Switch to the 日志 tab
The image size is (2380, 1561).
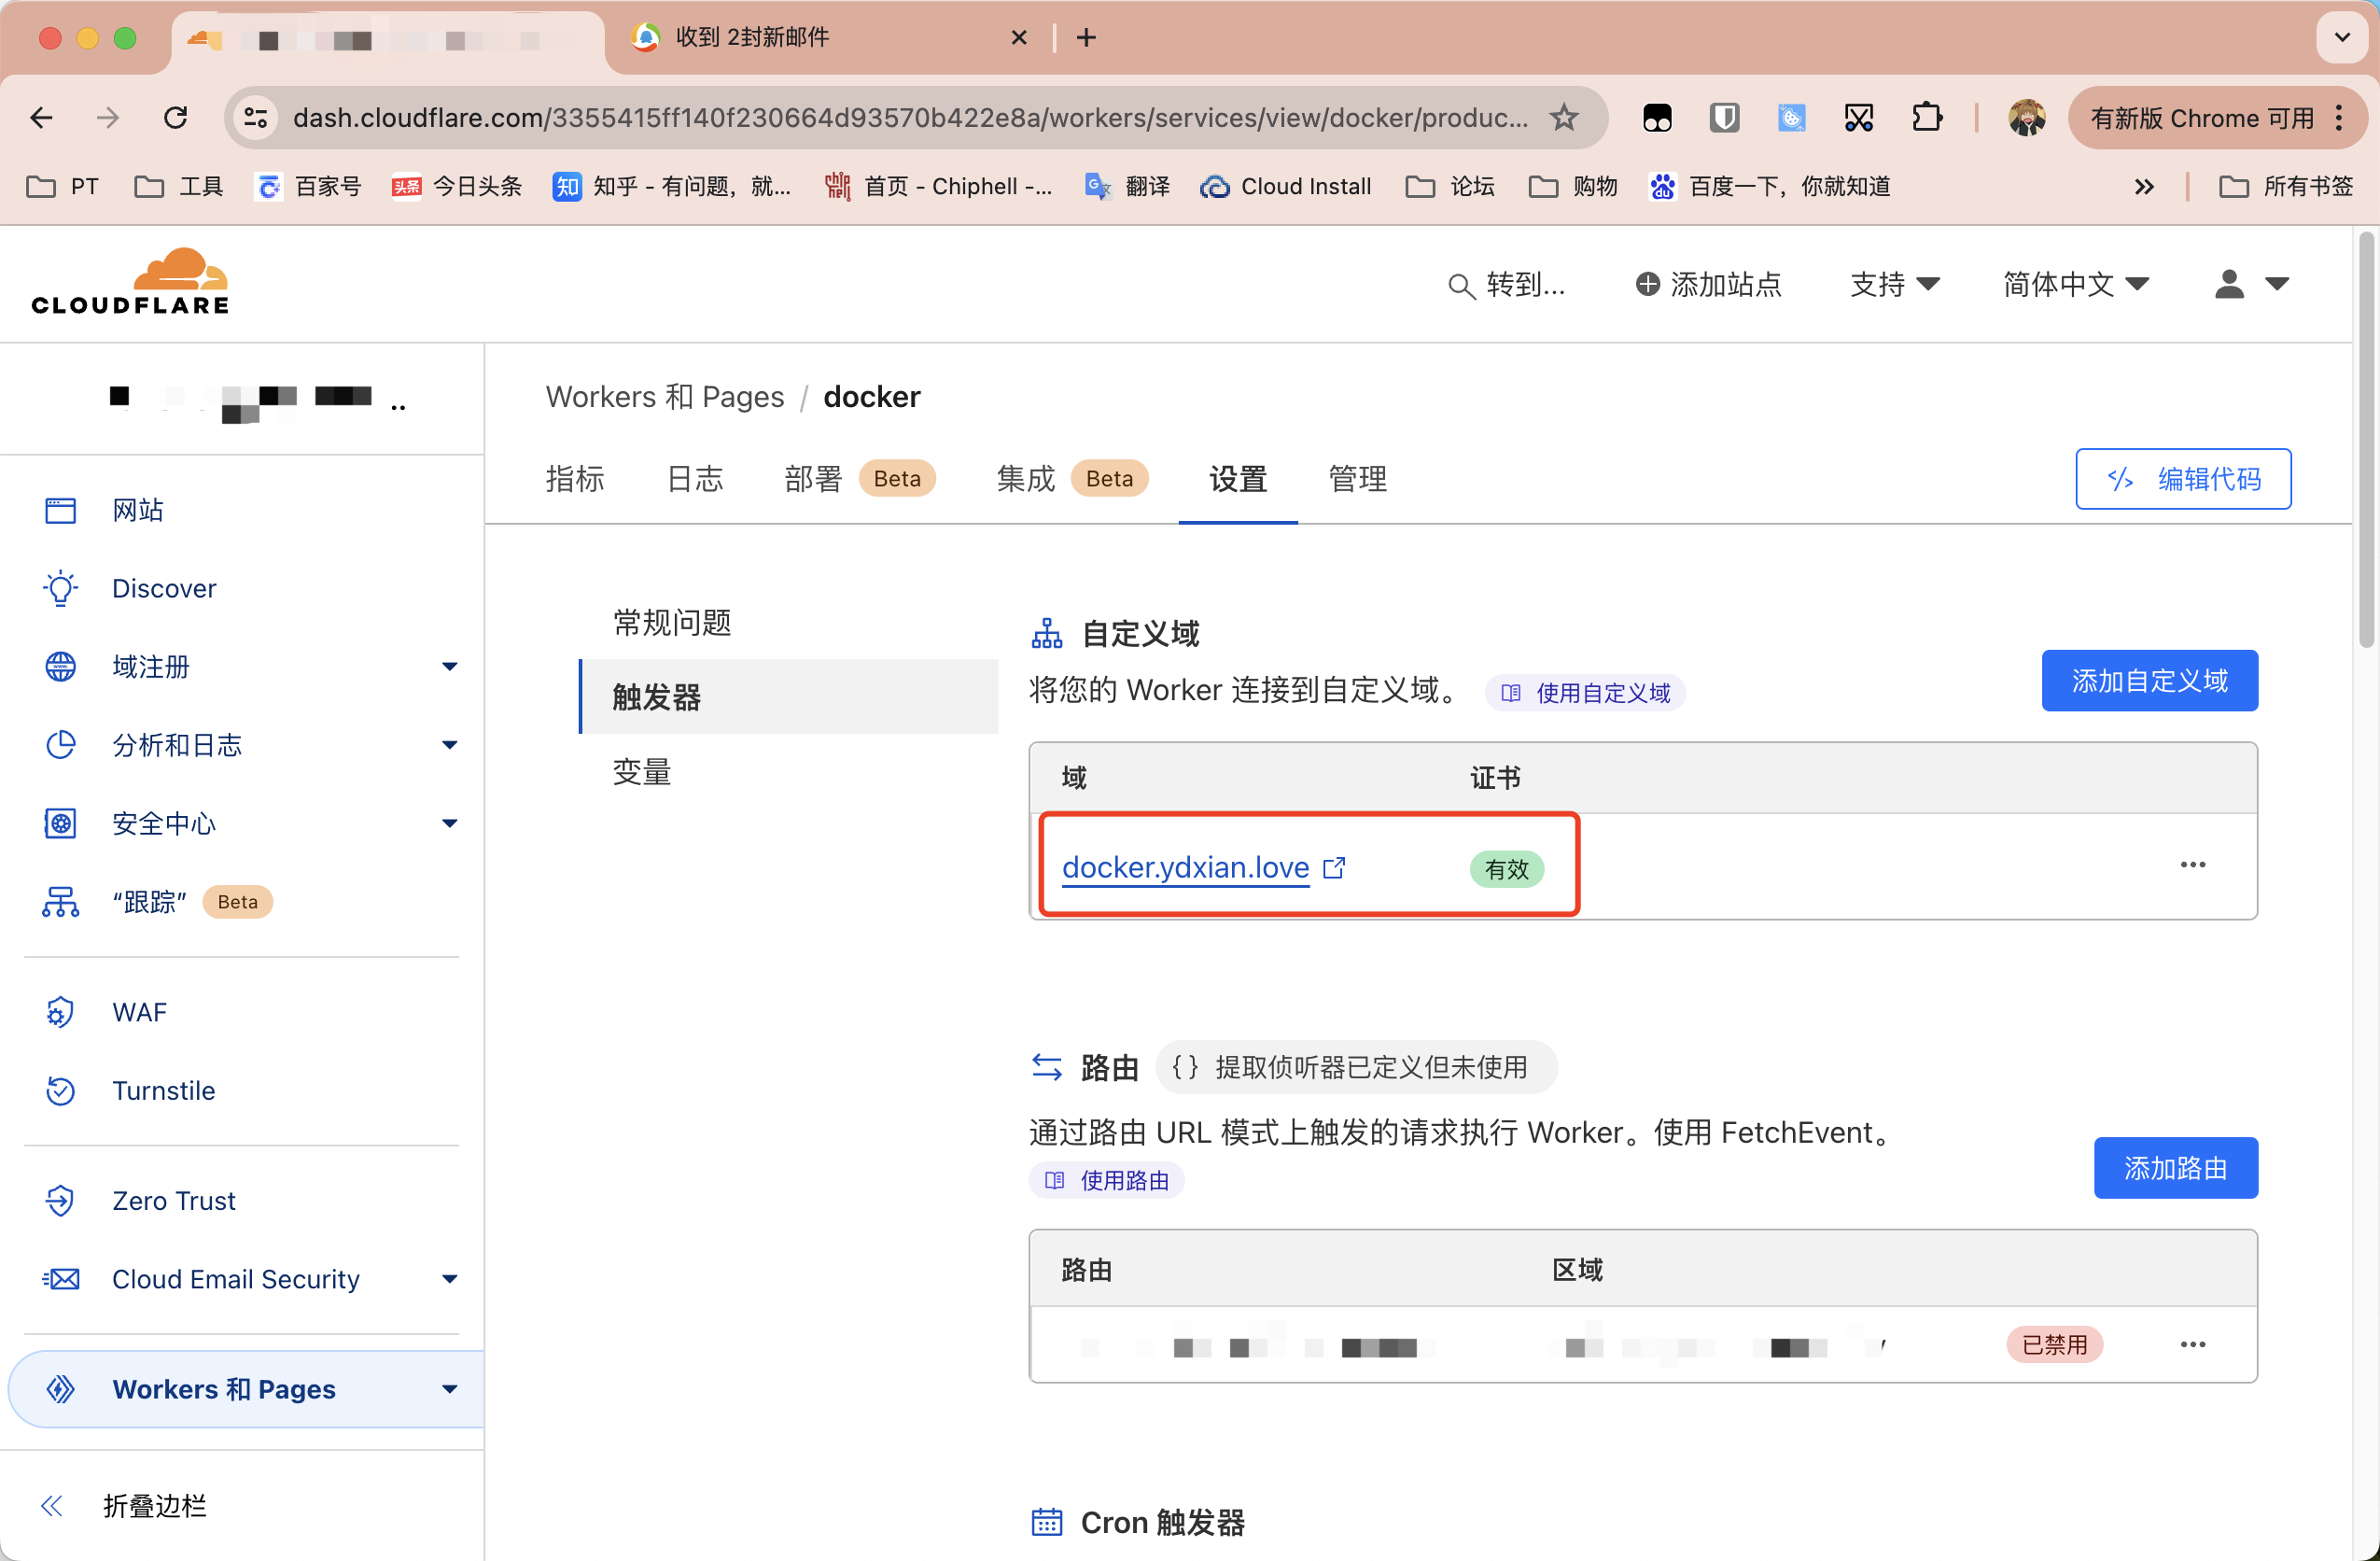[694, 479]
